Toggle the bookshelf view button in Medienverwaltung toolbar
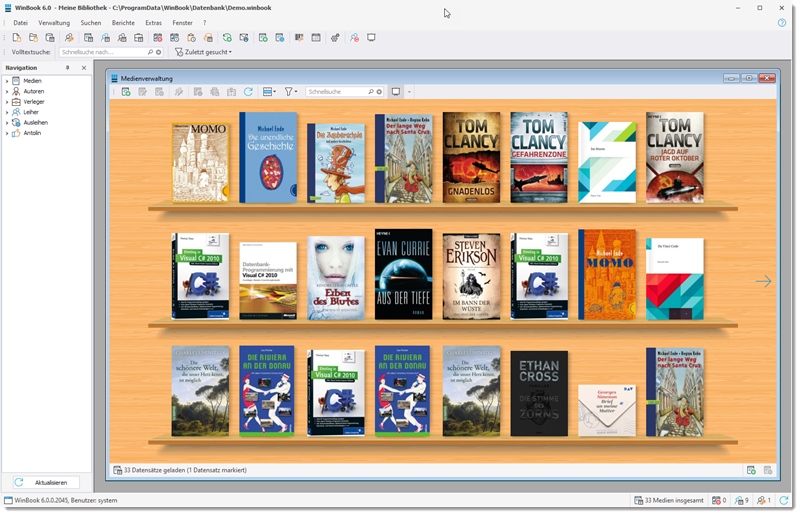The image size is (800, 515). click(396, 92)
